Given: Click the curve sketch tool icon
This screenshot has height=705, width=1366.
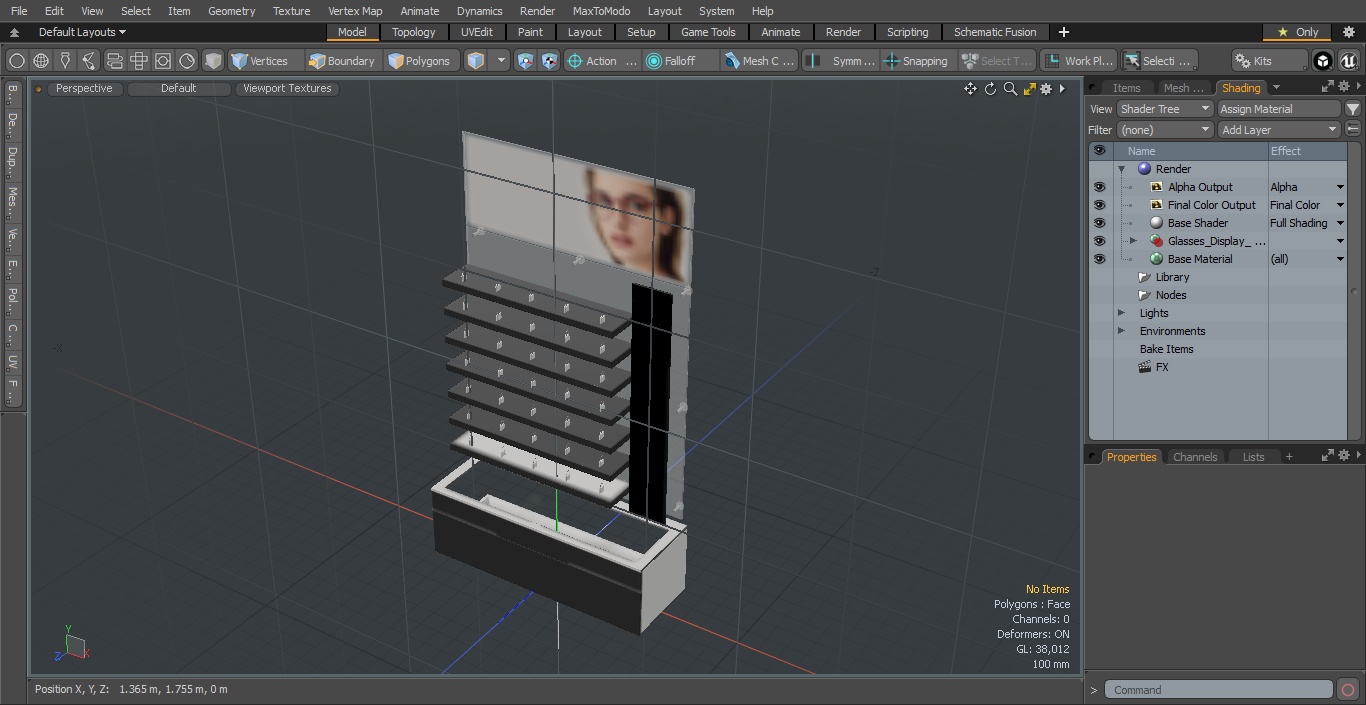Looking at the screenshot, I should coord(89,61).
